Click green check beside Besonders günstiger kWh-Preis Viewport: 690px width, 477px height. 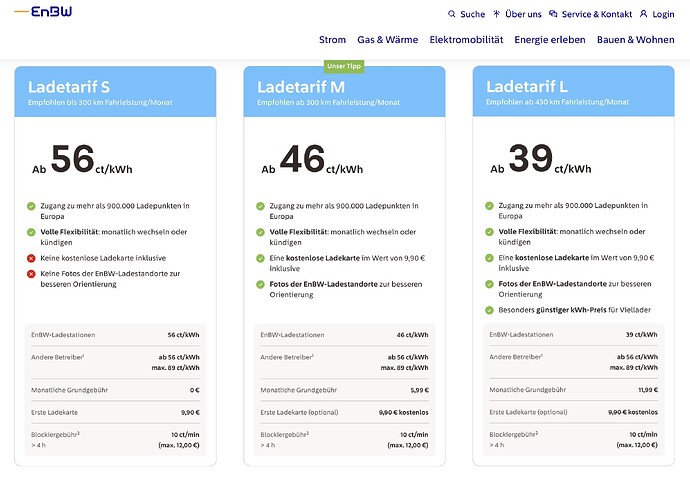coord(489,310)
